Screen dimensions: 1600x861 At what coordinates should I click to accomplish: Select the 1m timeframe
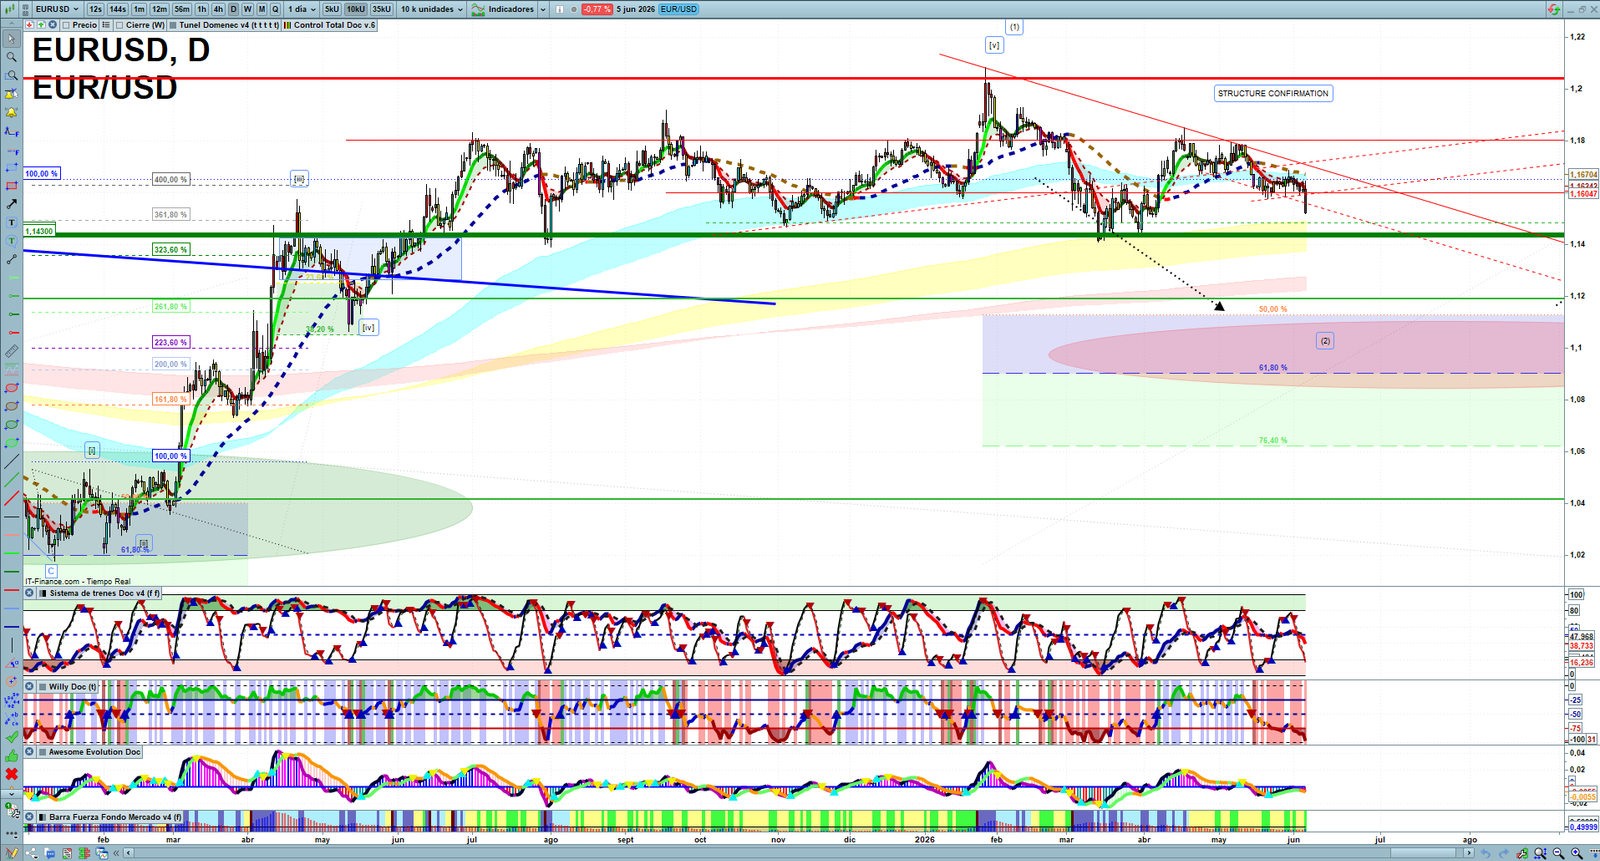[139, 9]
